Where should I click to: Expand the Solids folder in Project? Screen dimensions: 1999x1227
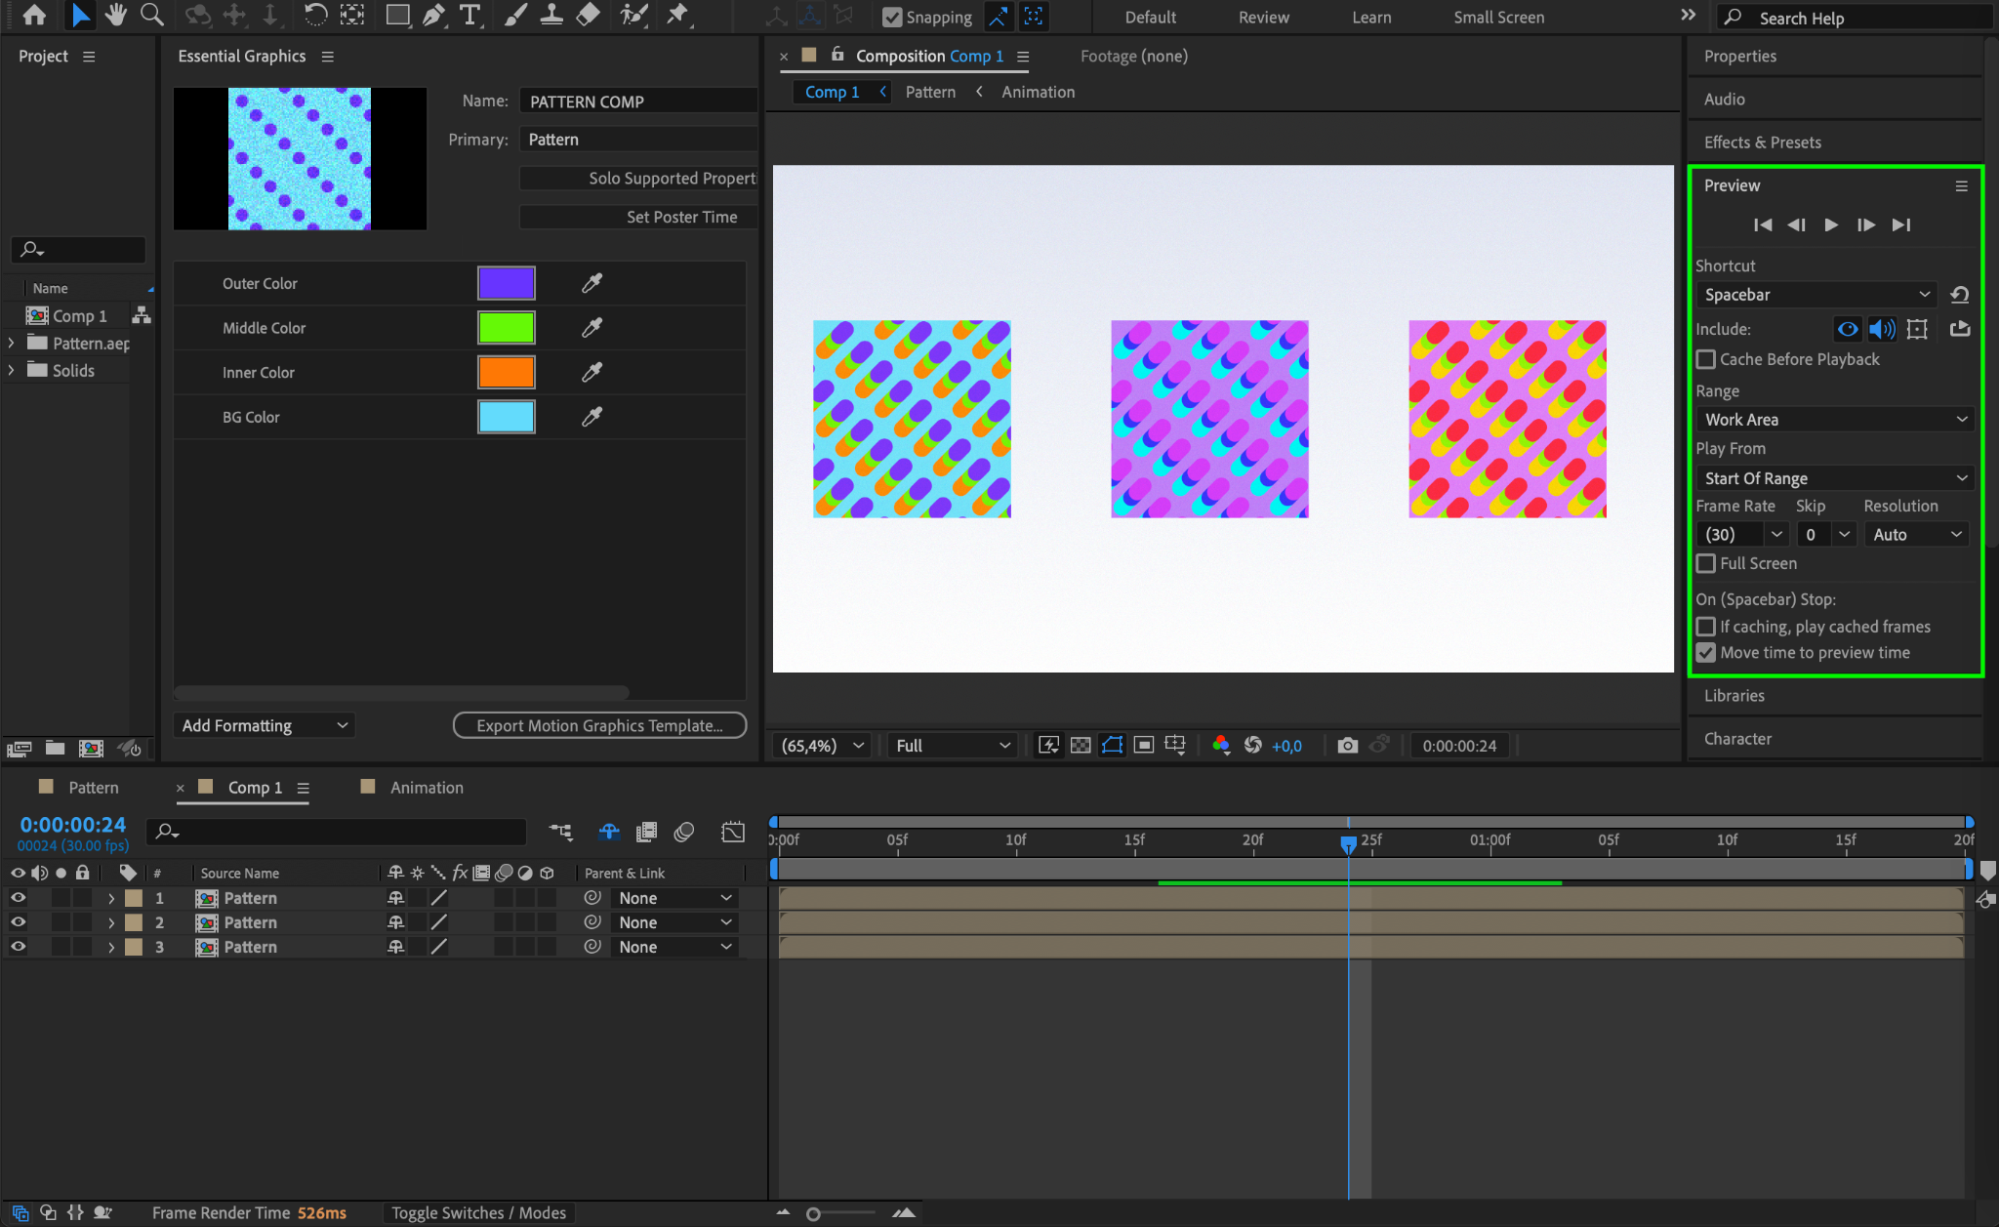[11, 370]
